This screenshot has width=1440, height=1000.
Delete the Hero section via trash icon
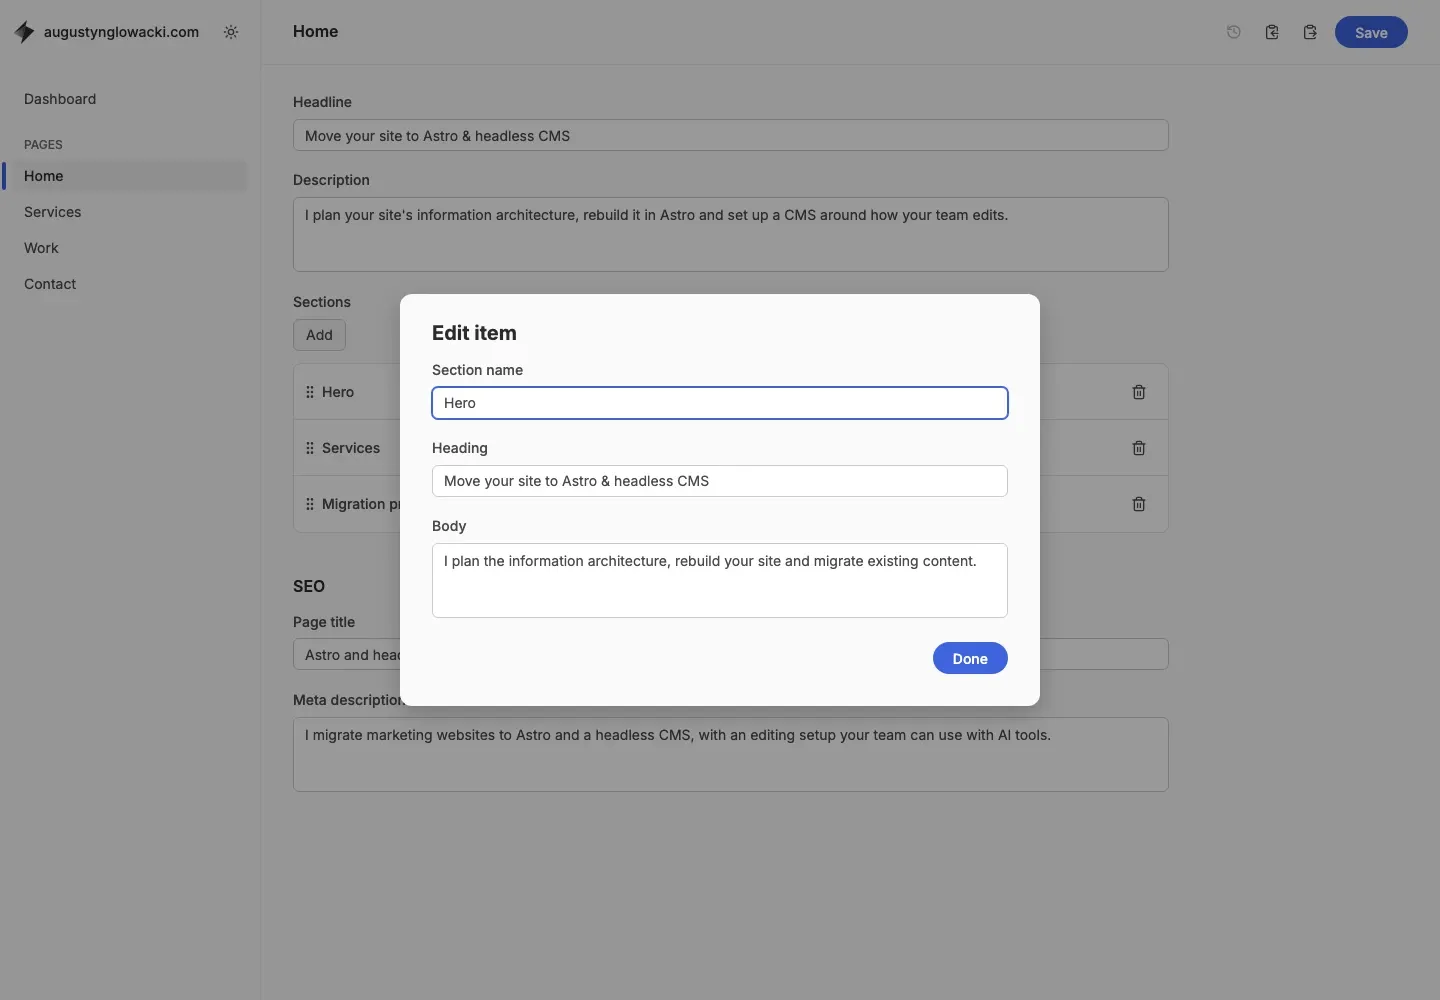coord(1139,392)
